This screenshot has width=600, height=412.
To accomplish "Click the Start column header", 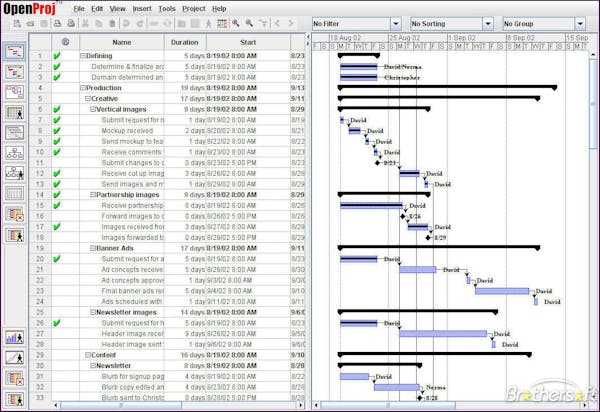I will 248,42.
